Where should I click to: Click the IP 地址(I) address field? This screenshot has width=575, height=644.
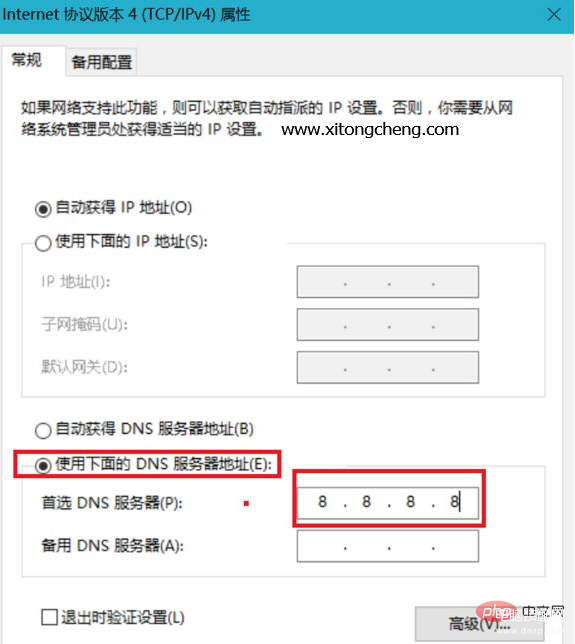(x=388, y=282)
